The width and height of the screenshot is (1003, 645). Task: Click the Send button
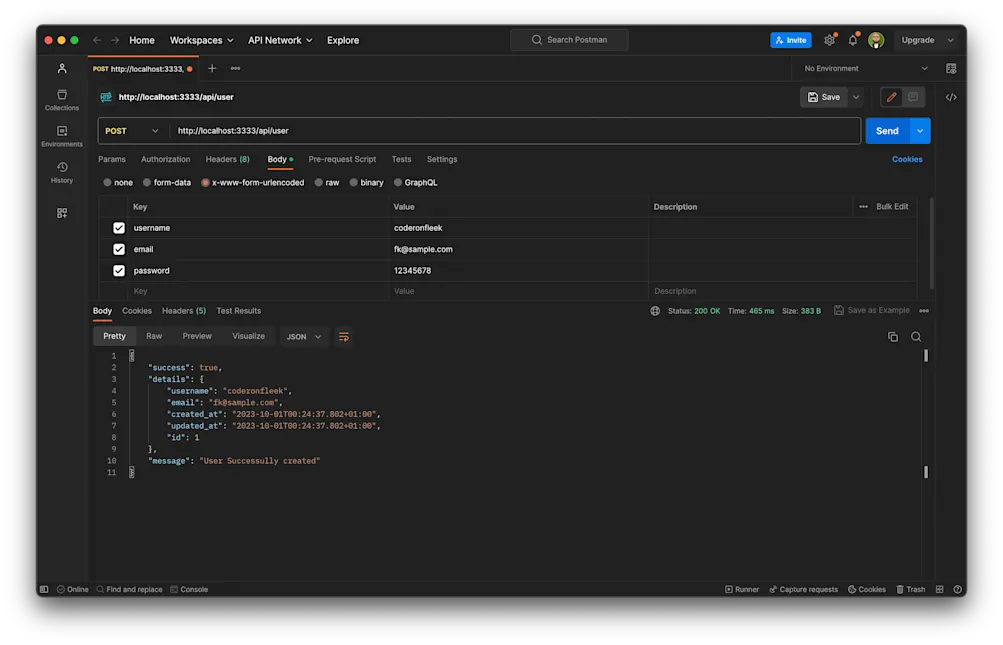(x=886, y=130)
